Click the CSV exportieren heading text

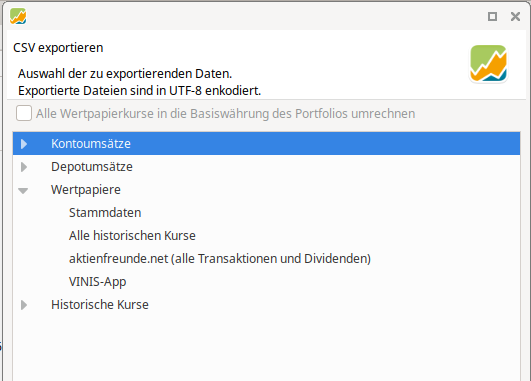58,48
